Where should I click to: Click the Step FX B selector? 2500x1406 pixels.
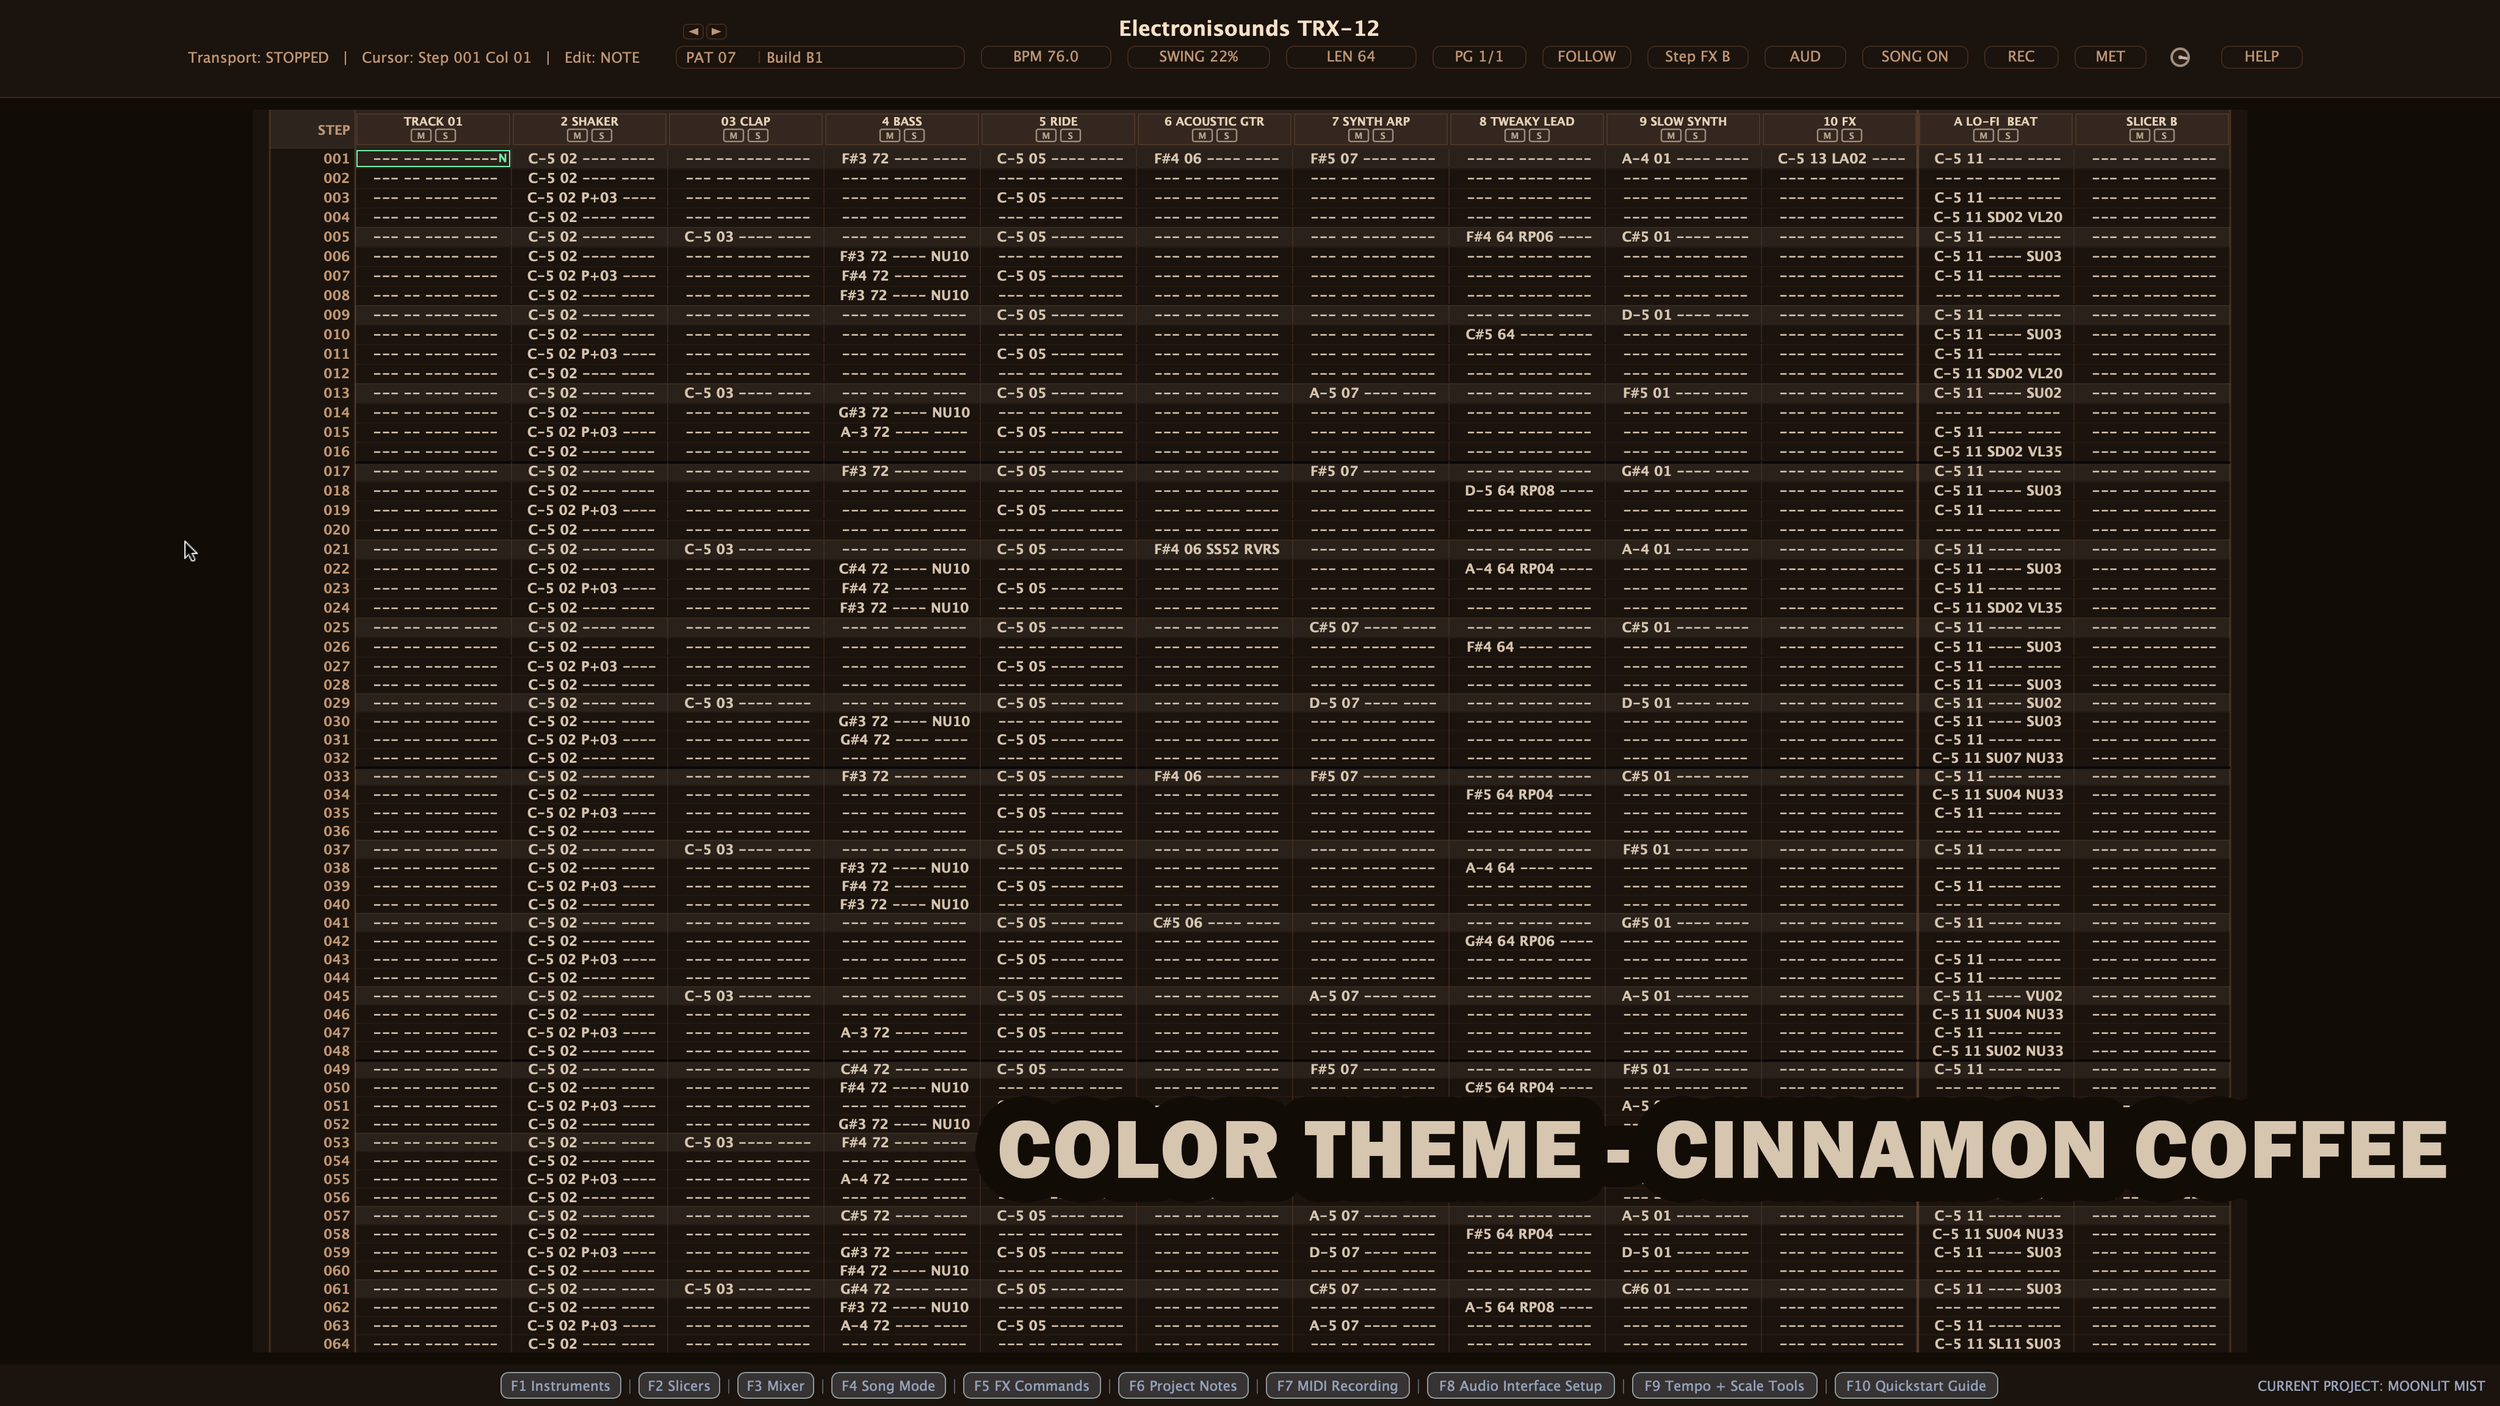[x=1697, y=57]
